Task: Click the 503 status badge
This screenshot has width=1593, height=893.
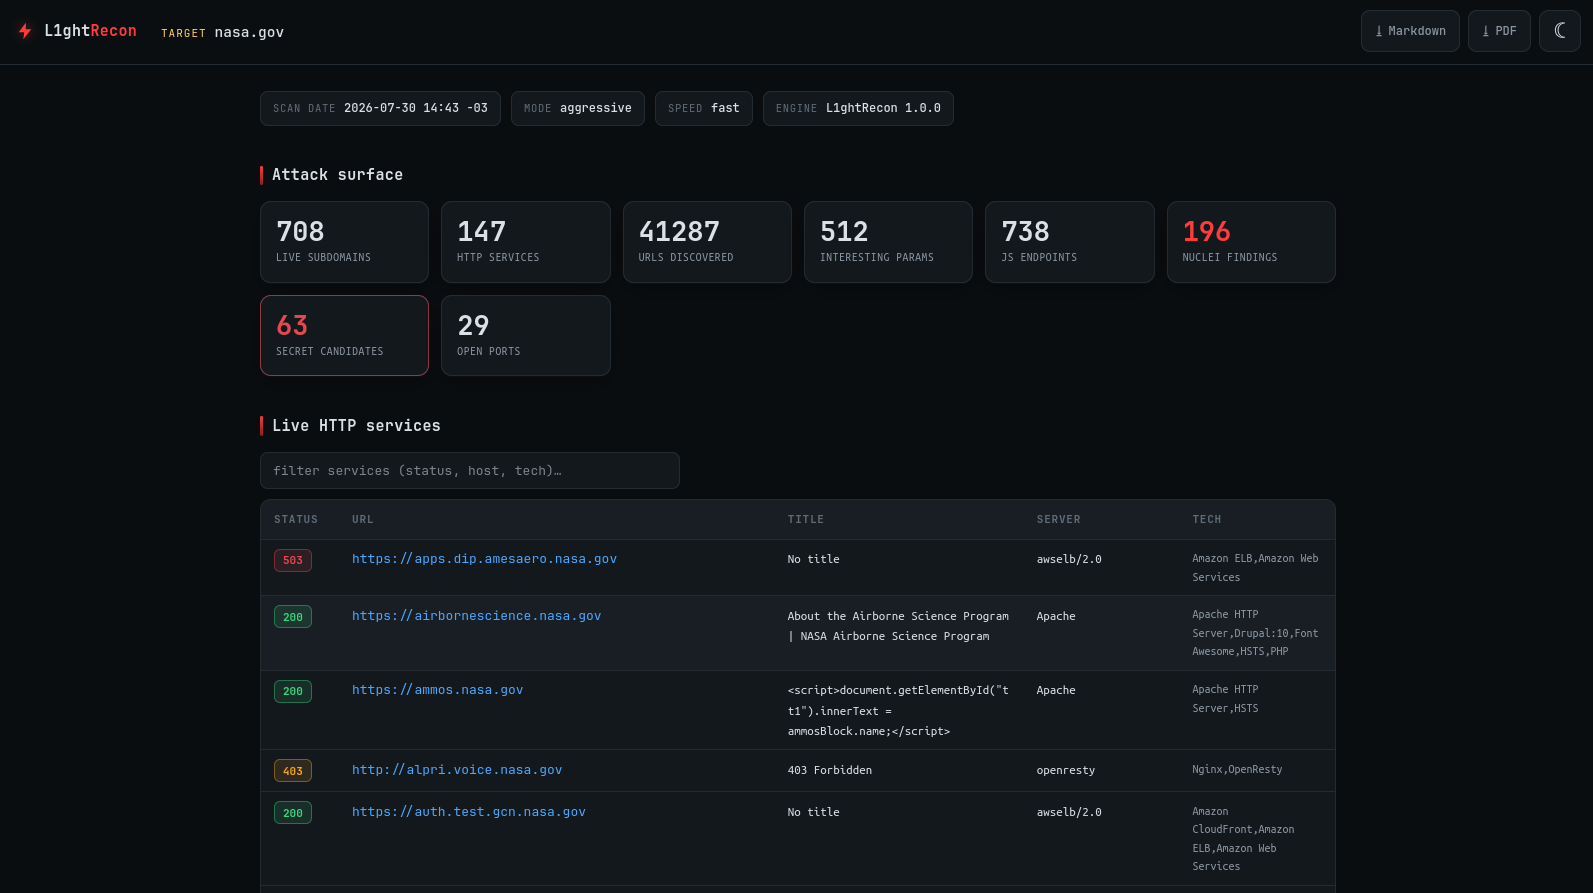Action: [293, 560]
